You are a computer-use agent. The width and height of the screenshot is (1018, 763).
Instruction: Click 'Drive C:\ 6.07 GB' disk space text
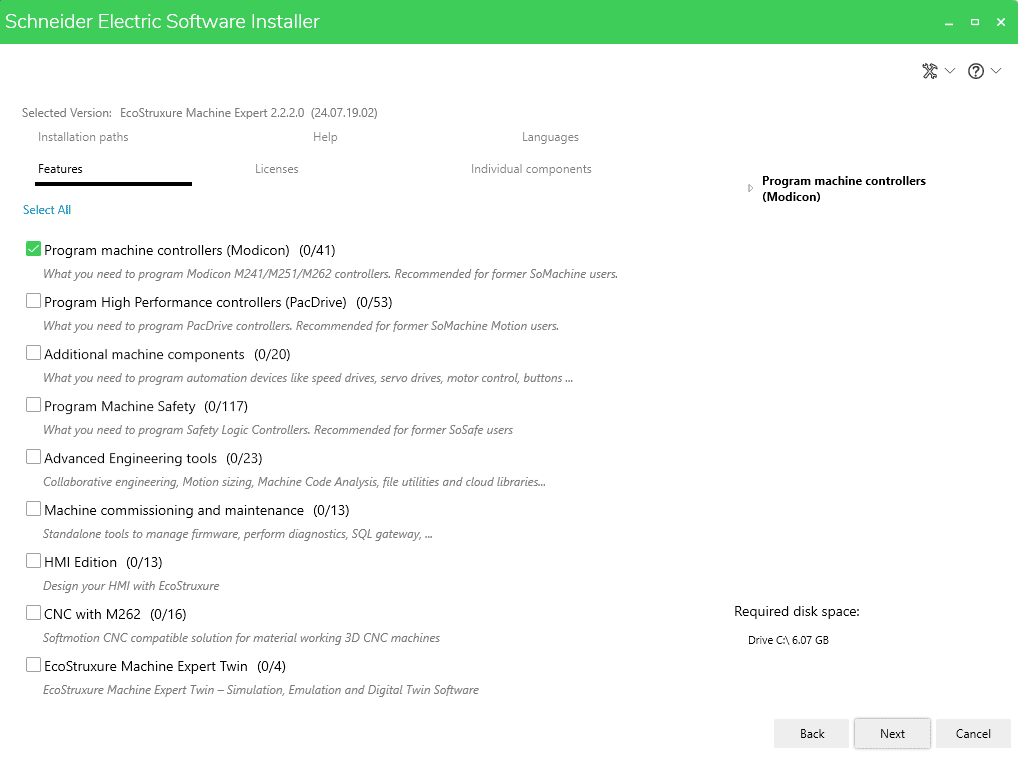tap(788, 640)
